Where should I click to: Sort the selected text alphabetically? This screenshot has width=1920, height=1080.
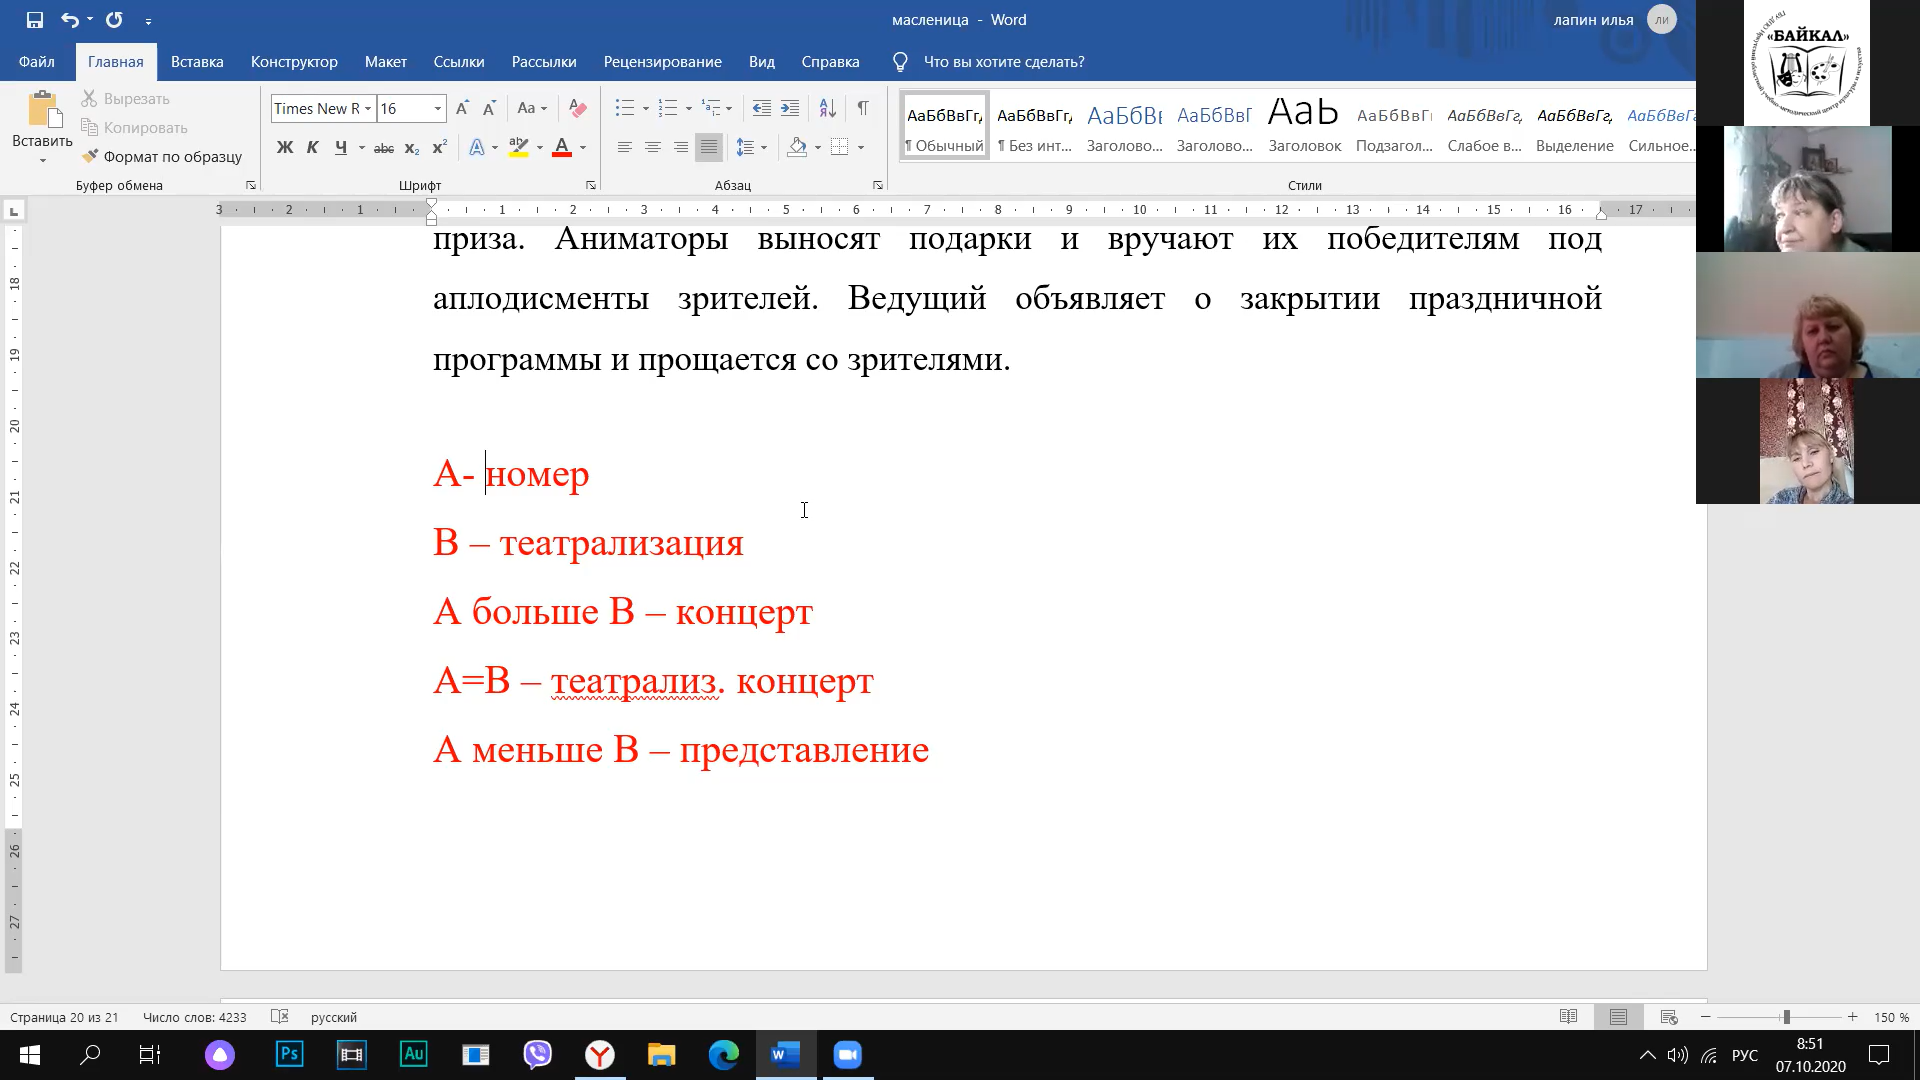(827, 108)
